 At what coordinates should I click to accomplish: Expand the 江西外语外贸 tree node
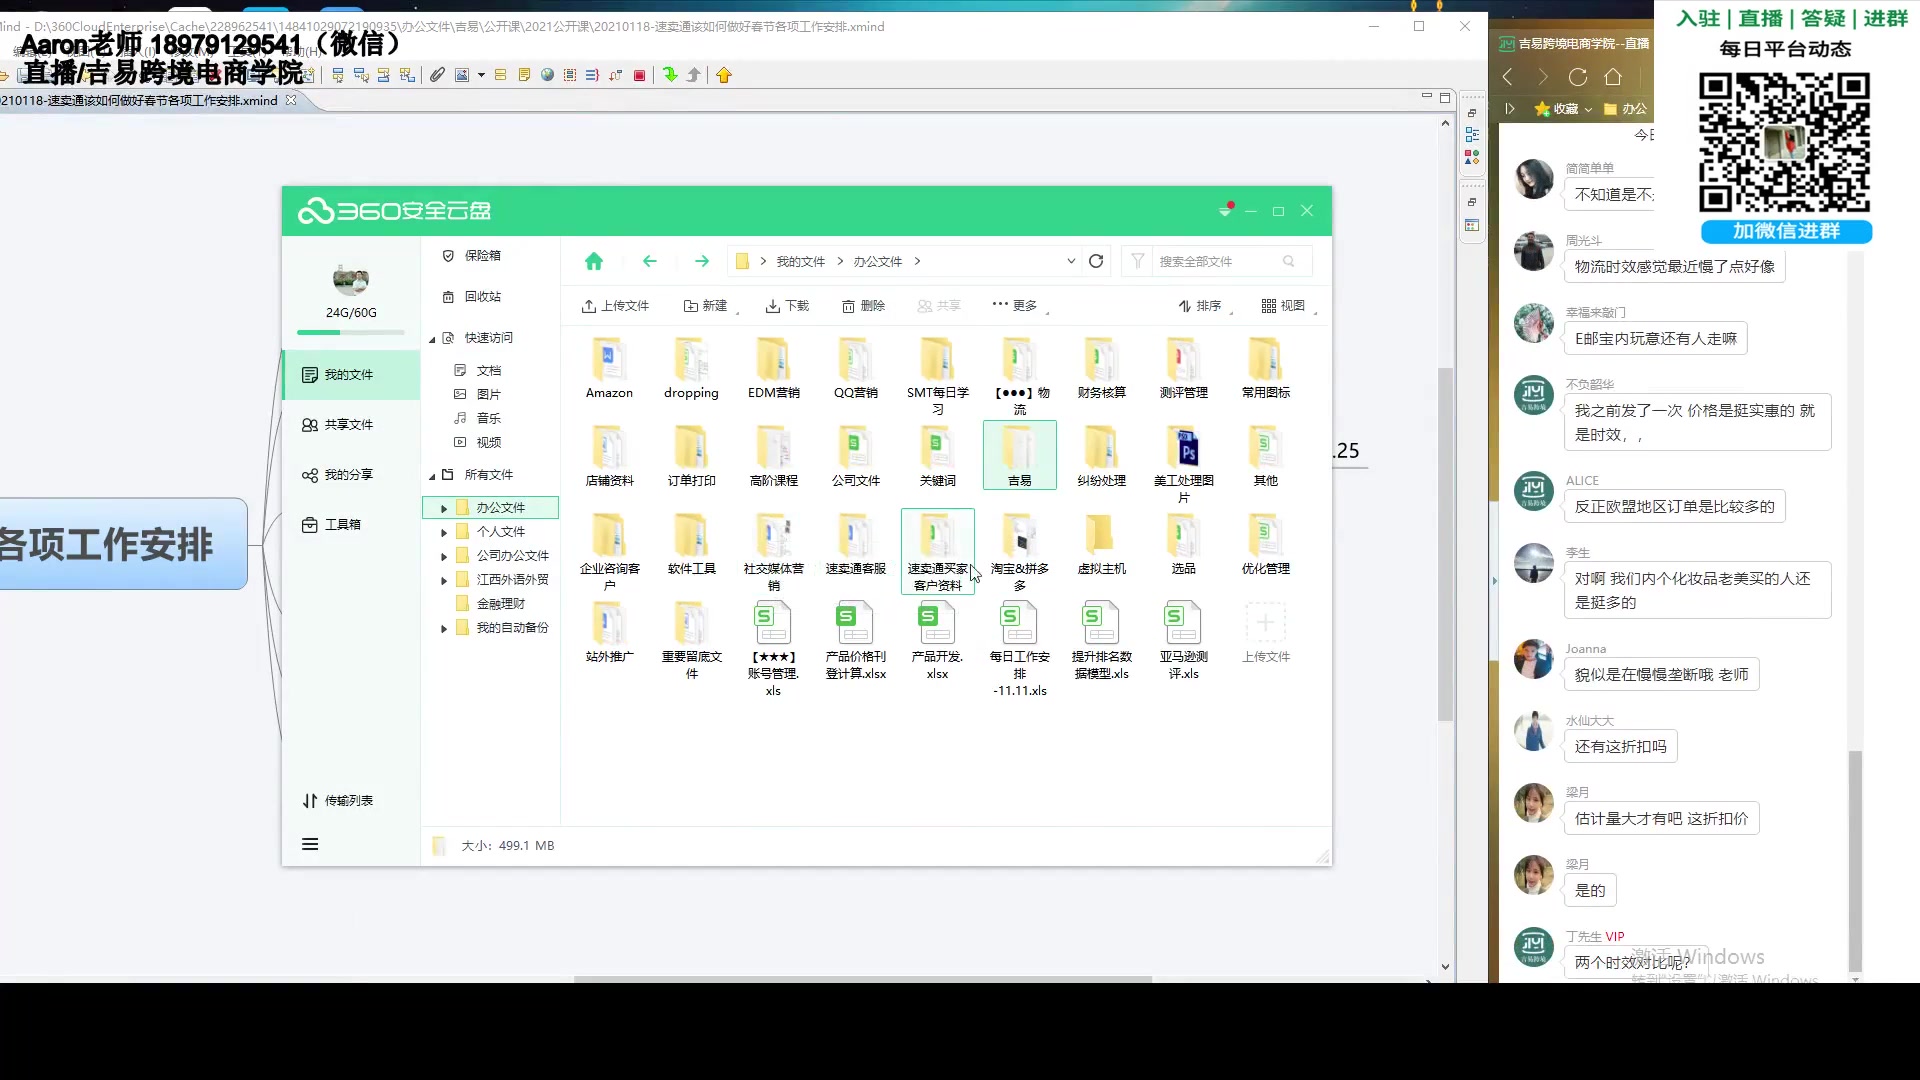(x=444, y=580)
